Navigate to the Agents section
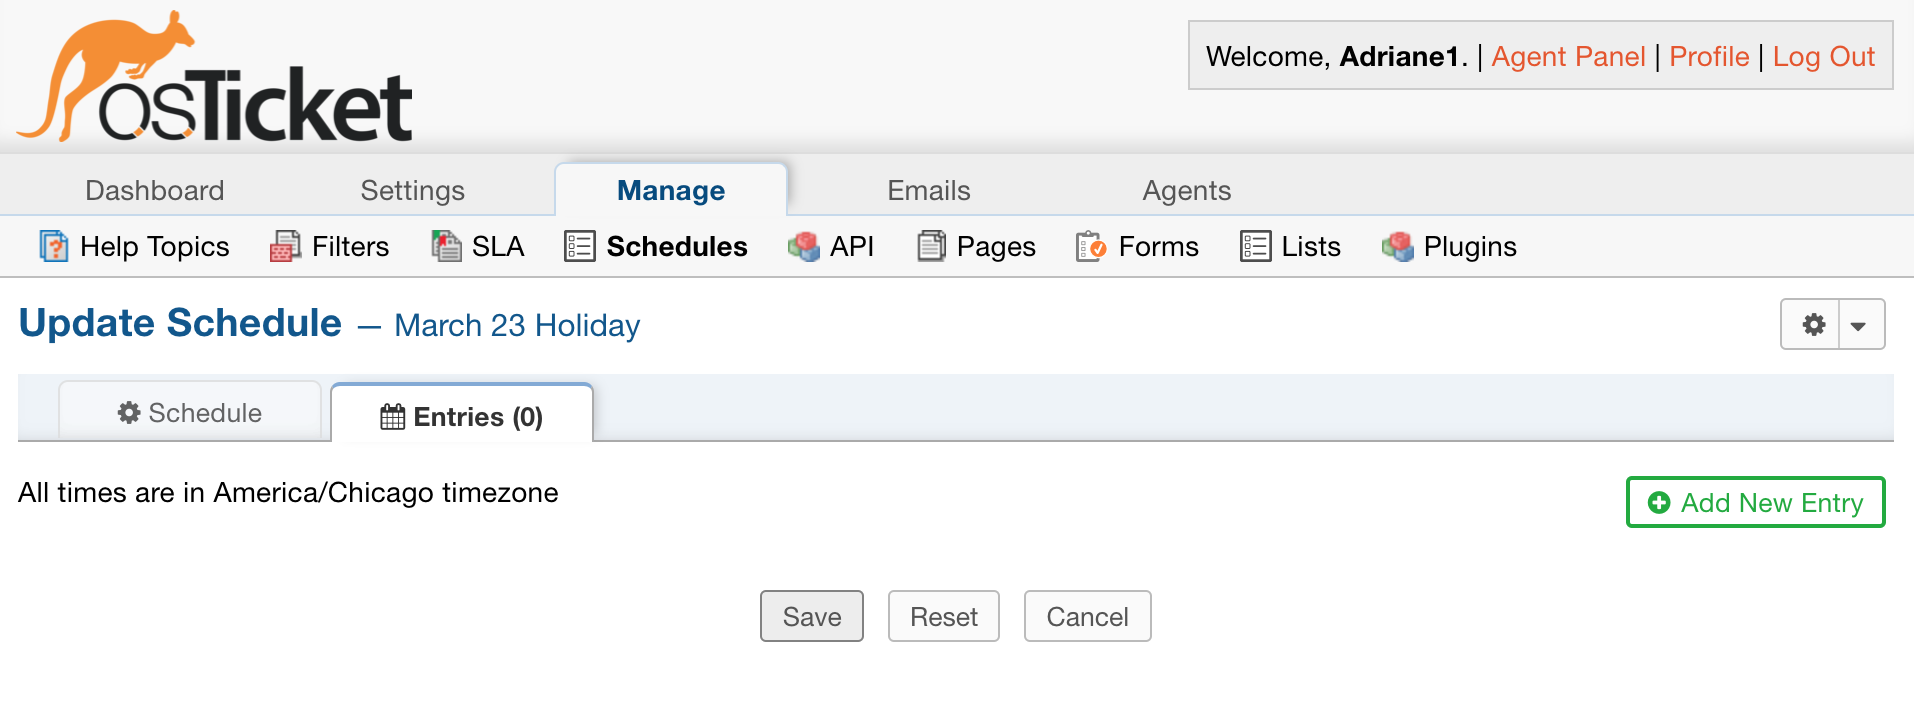This screenshot has width=1914, height=704. (1186, 189)
